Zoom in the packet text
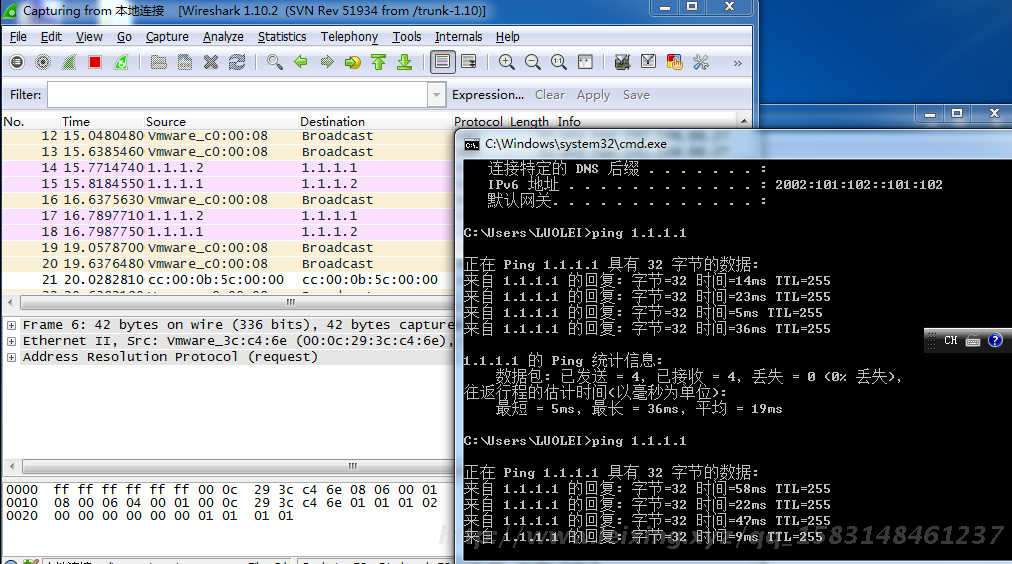This screenshot has width=1012, height=564. (x=507, y=62)
